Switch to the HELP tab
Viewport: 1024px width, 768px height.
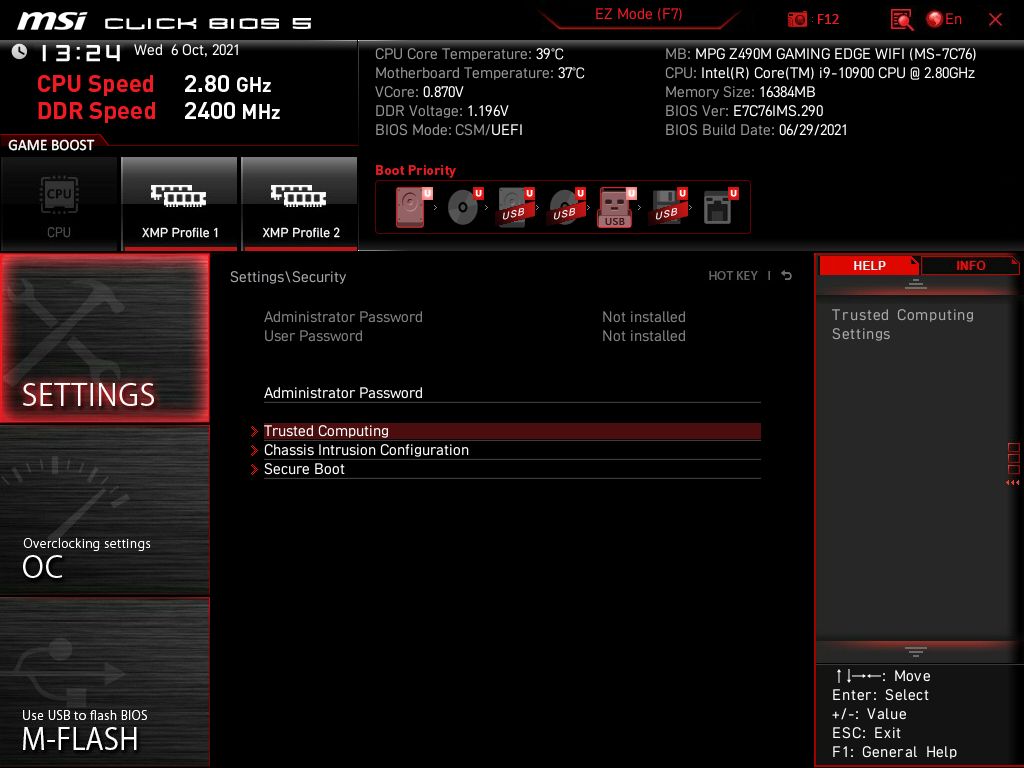(869, 266)
